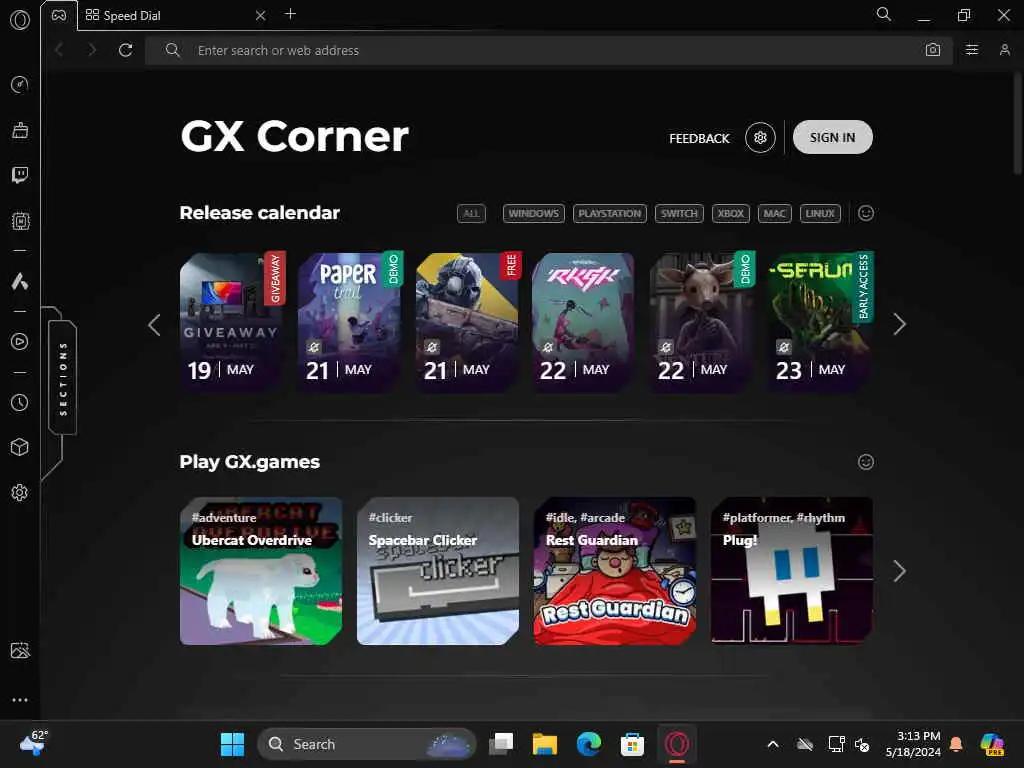Click the FEEDBACK link
The height and width of the screenshot is (768, 1024).
699,138
